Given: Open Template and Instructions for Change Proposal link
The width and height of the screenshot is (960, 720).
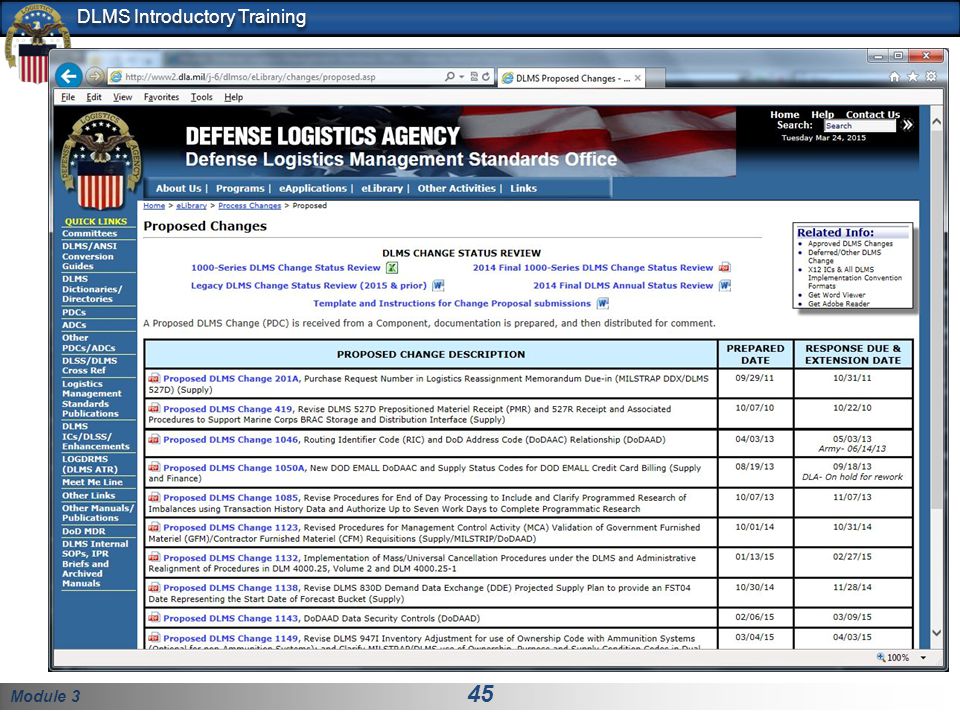Looking at the screenshot, I should (x=452, y=303).
